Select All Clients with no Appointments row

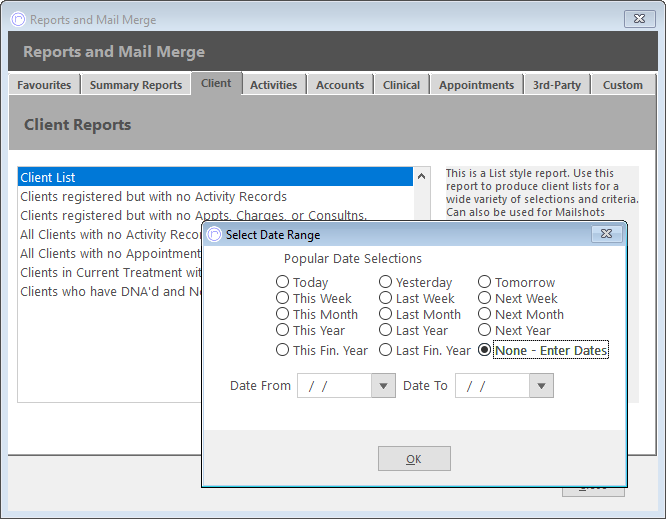(x=110, y=254)
